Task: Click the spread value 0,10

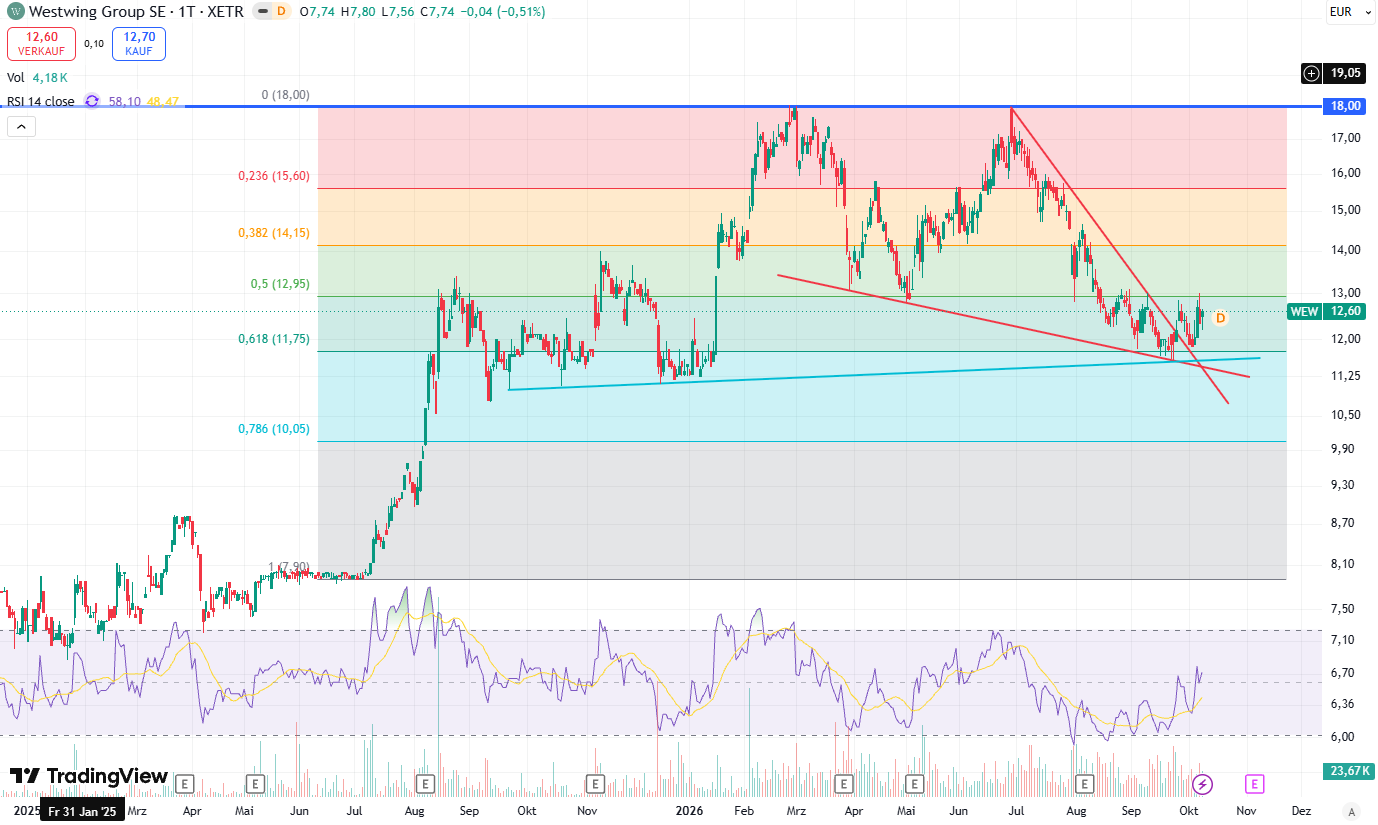Action: tap(94, 44)
